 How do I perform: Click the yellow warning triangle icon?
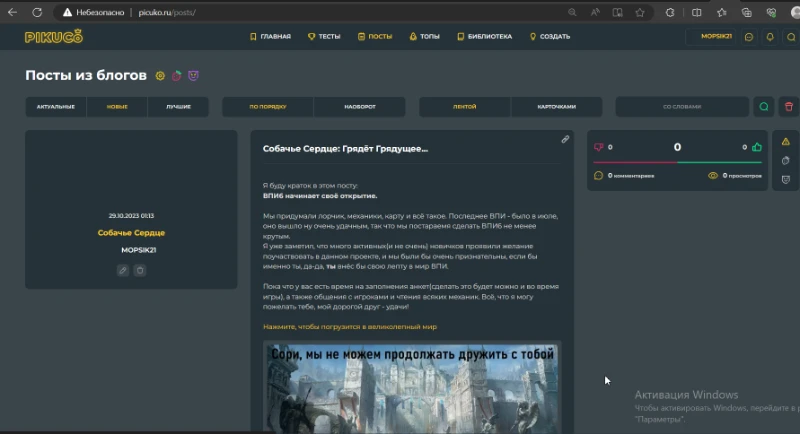coord(786,142)
